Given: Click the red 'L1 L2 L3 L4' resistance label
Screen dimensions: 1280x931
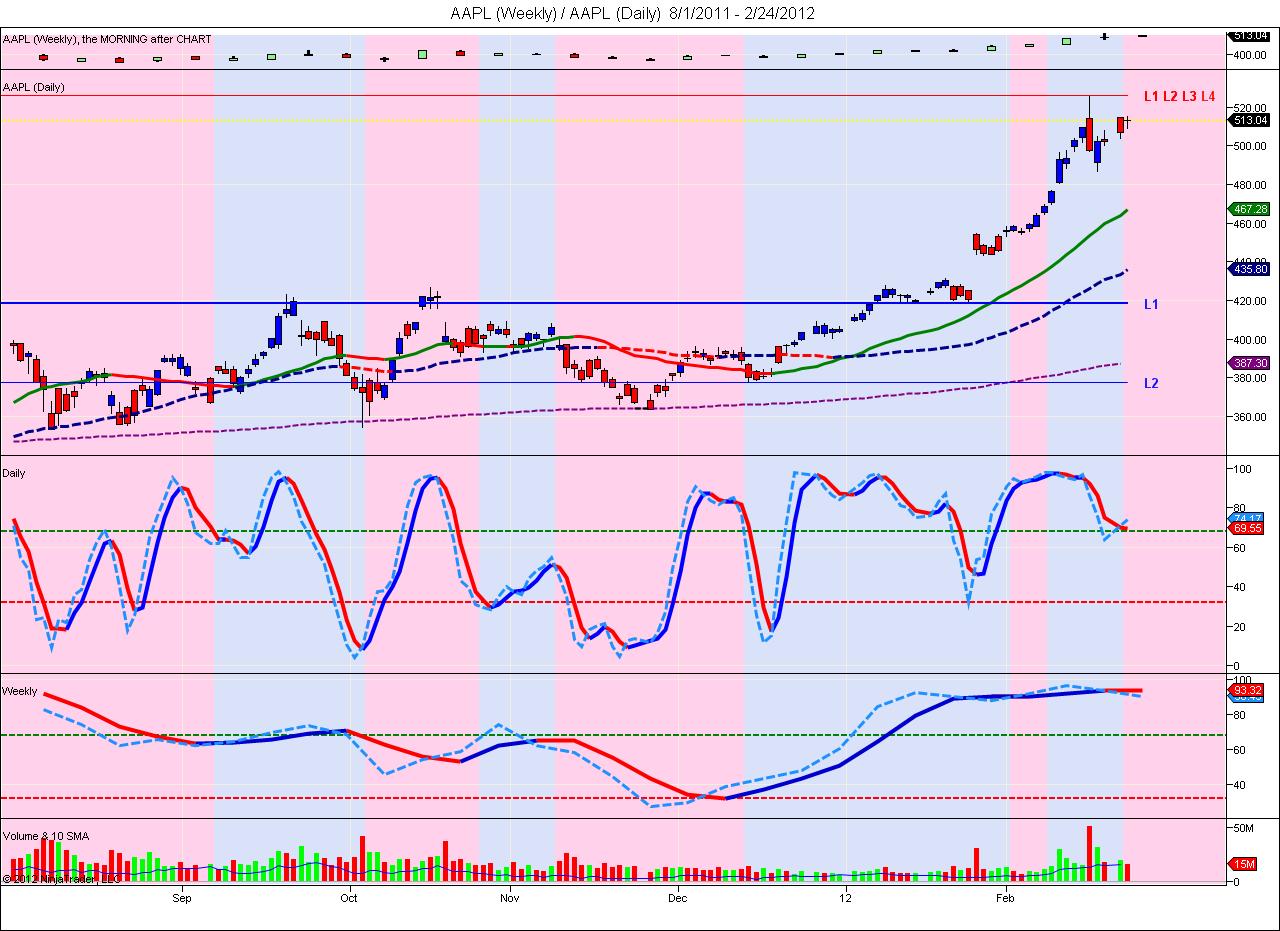Looking at the screenshot, I should tap(1179, 96).
